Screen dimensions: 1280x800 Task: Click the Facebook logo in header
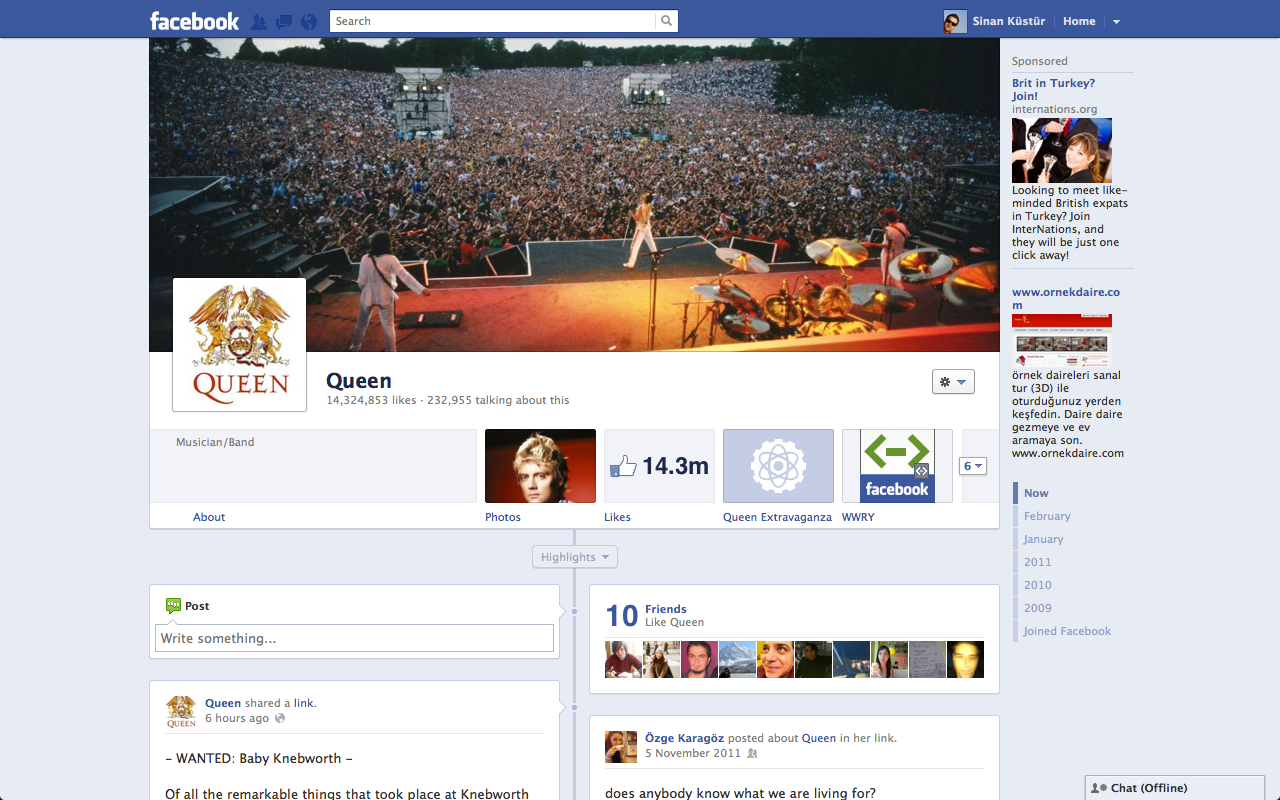194,21
